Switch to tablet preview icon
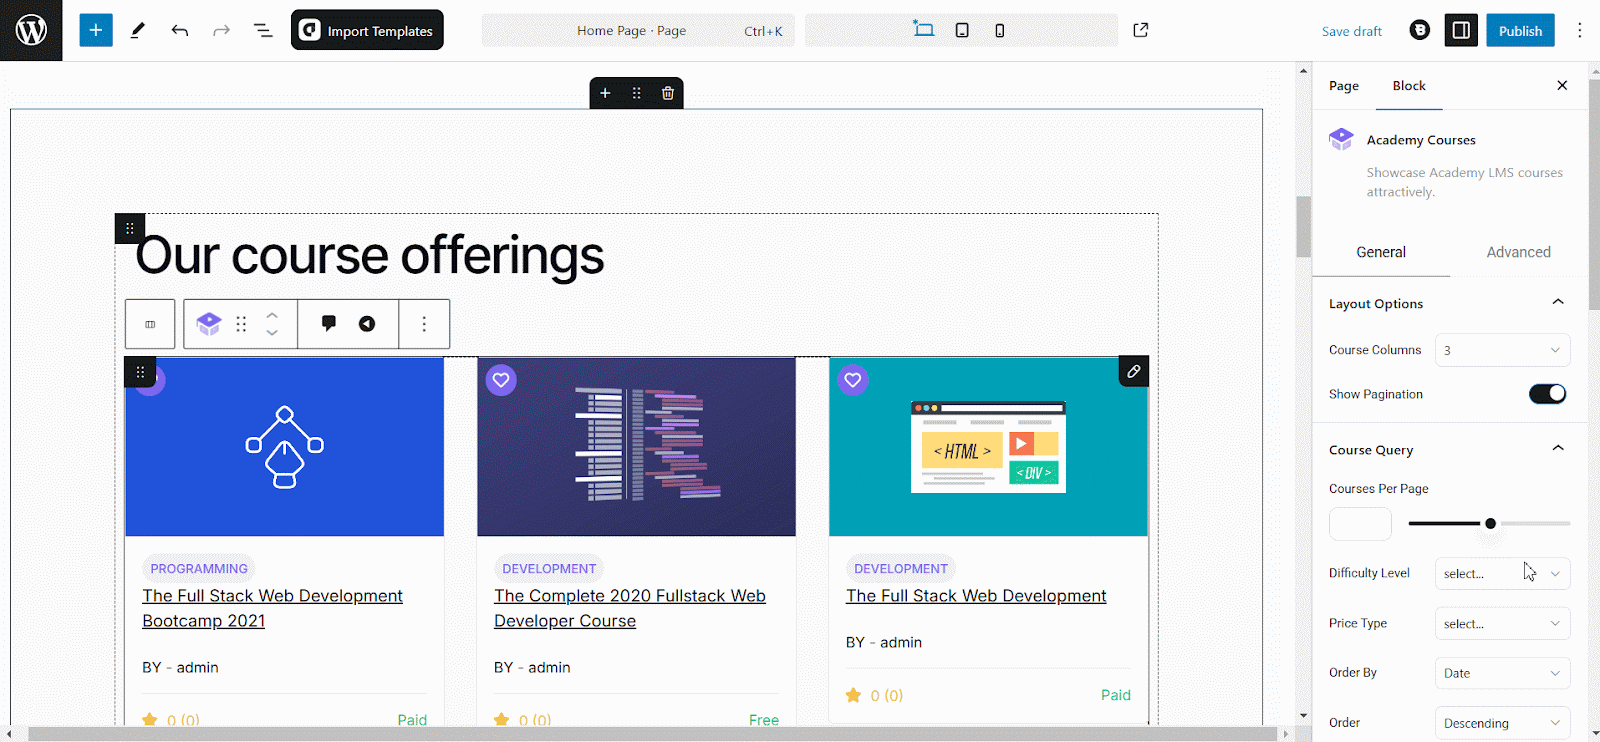 962,30
